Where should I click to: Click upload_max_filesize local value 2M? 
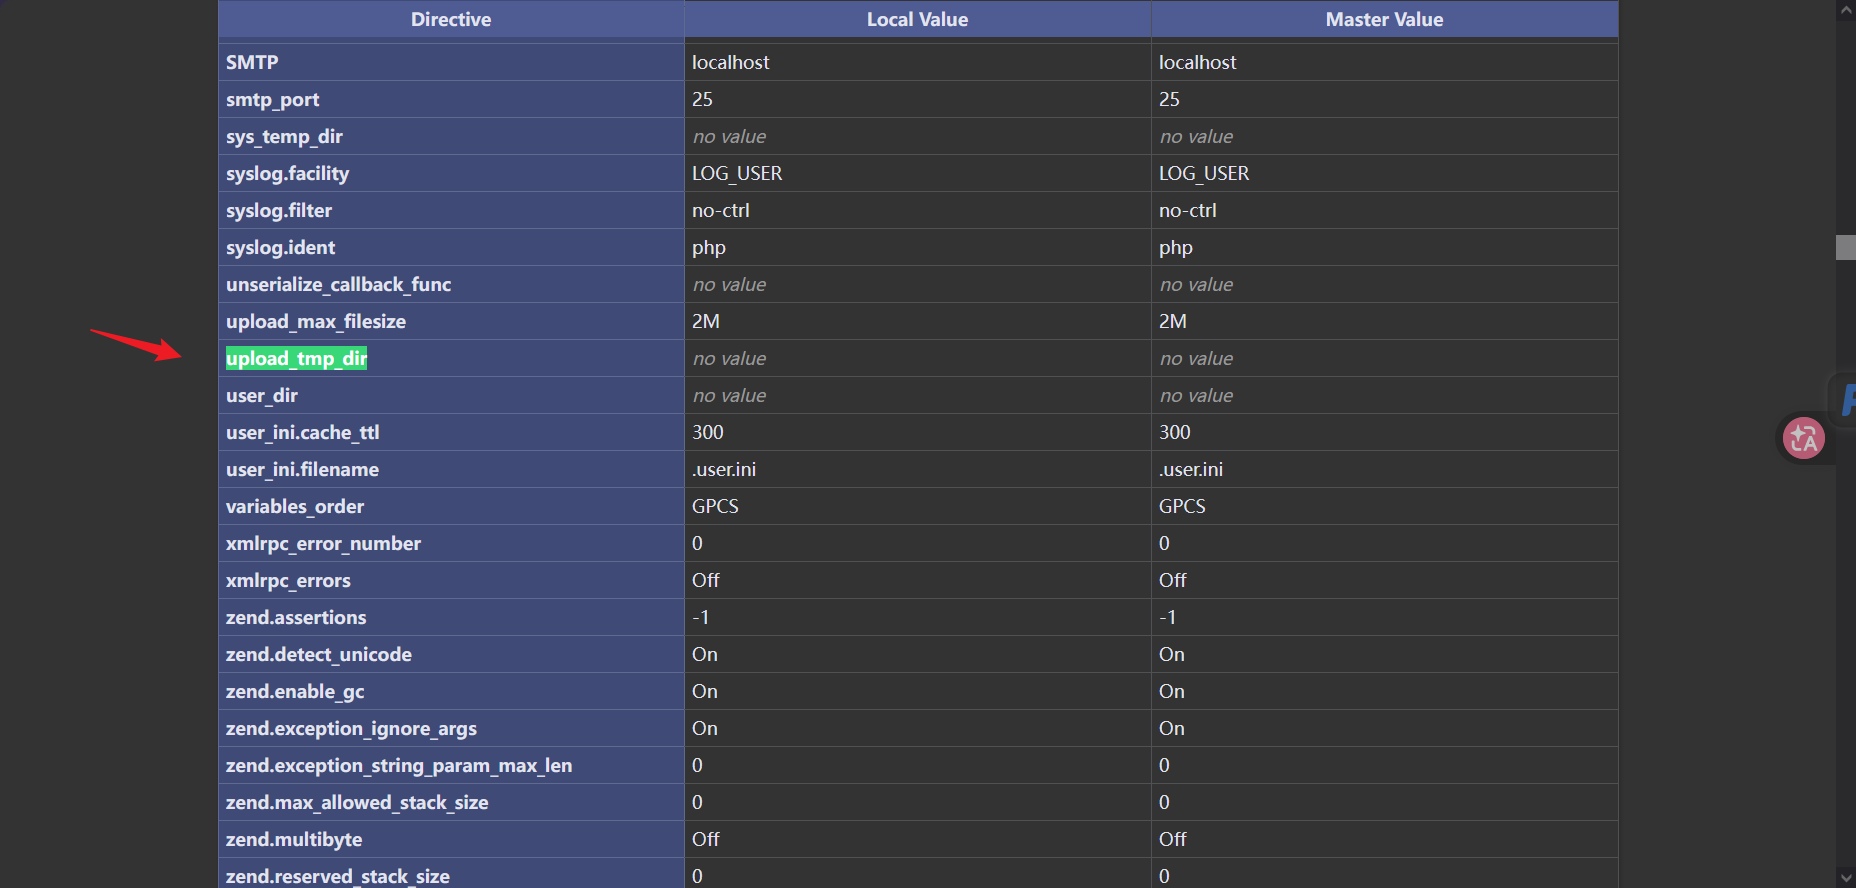click(x=706, y=321)
